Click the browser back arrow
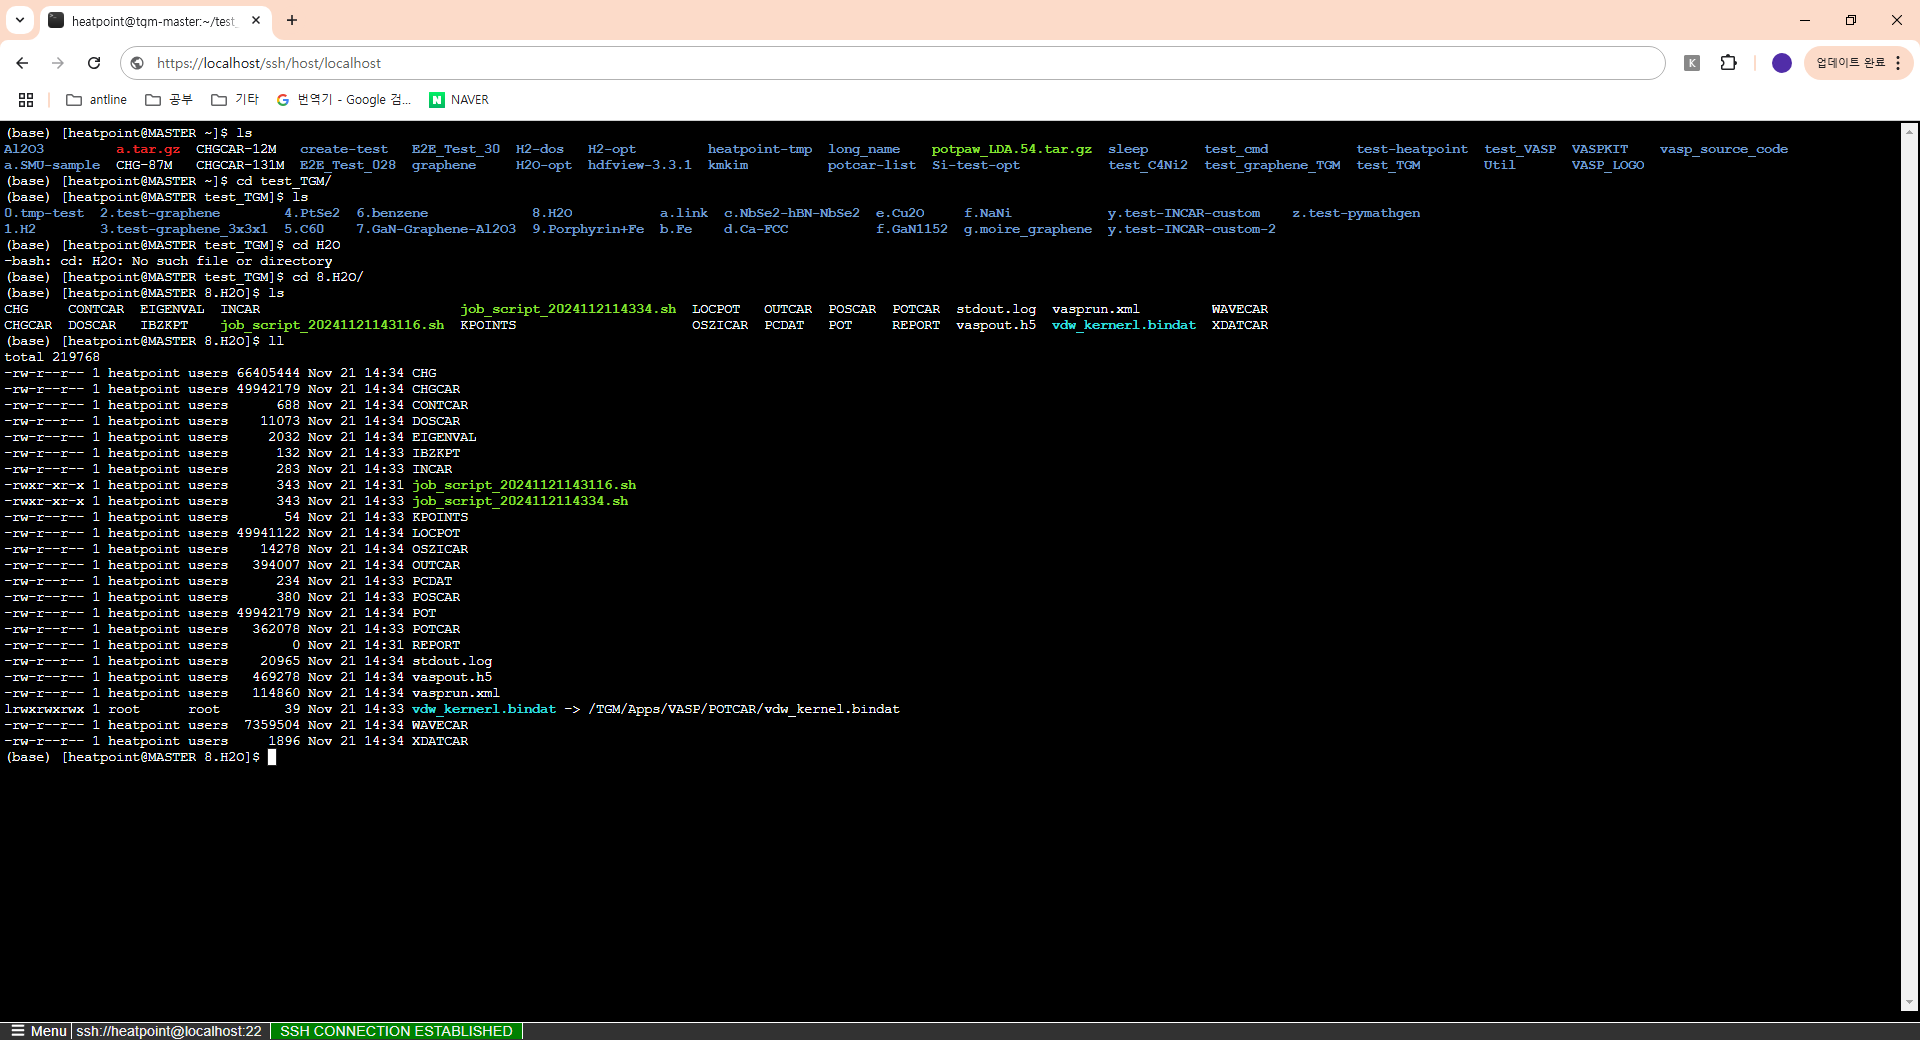Viewport: 1920px width, 1040px height. [x=22, y=63]
